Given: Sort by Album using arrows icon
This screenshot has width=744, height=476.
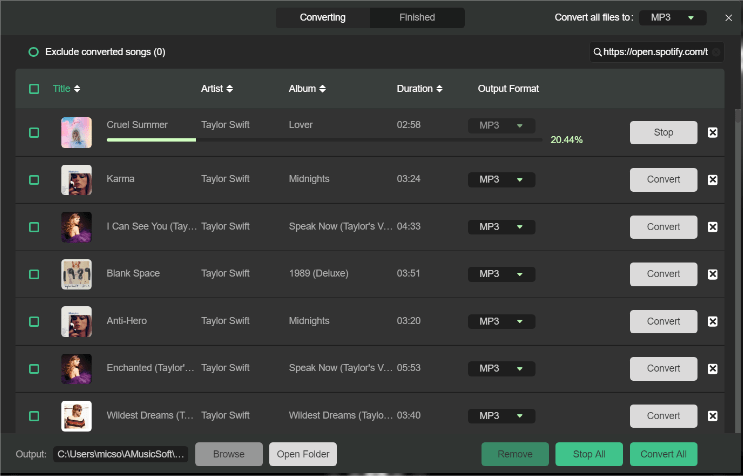Looking at the screenshot, I should tap(323, 89).
